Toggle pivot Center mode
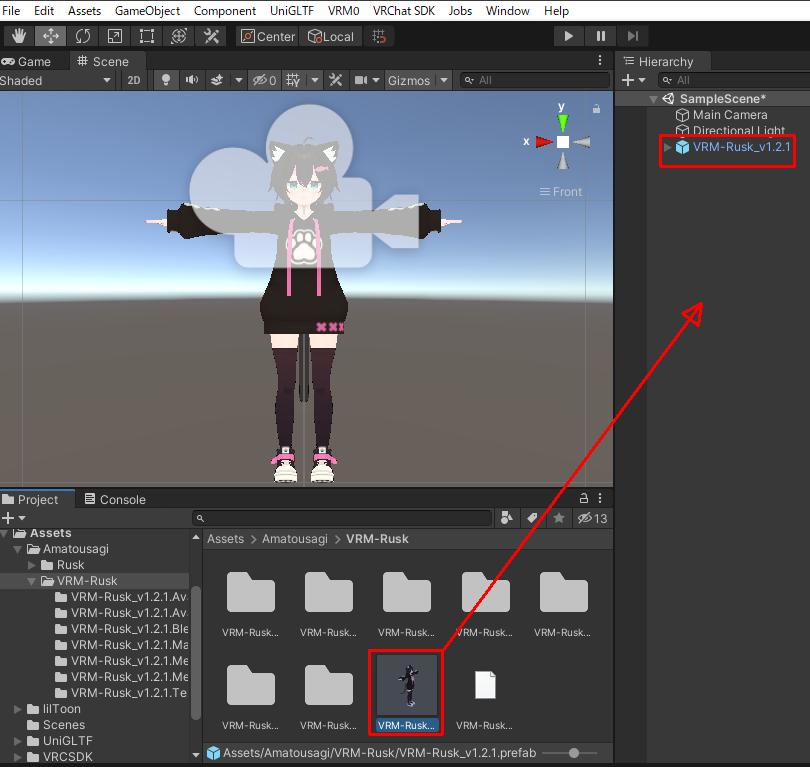Screen dimensions: 810x767 tap(268, 36)
